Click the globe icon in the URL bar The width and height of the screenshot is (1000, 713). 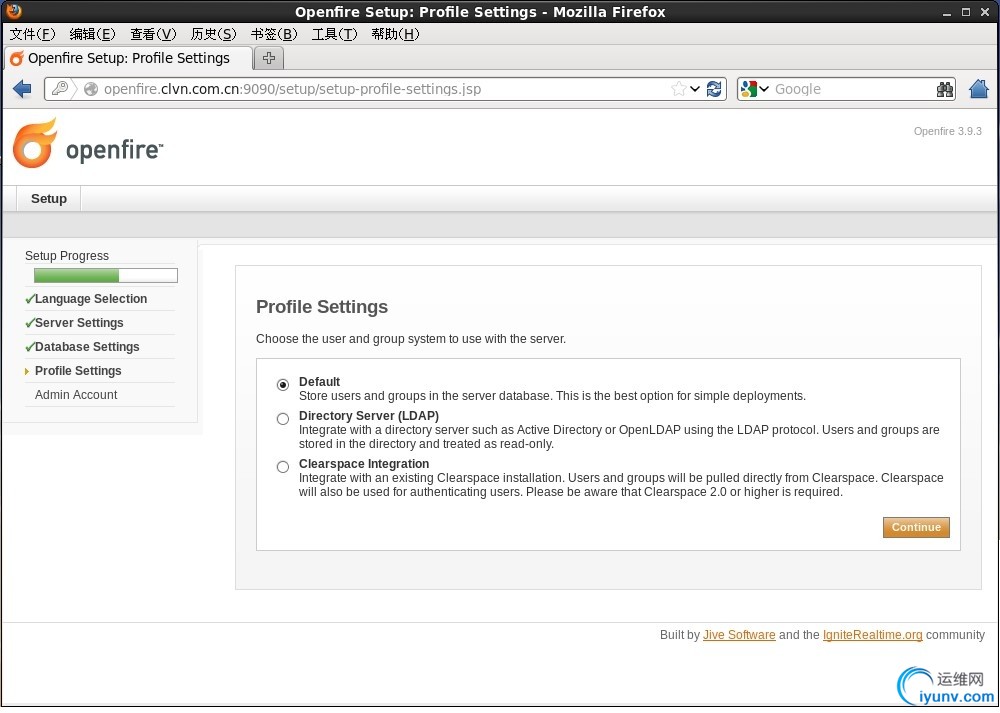91,89
